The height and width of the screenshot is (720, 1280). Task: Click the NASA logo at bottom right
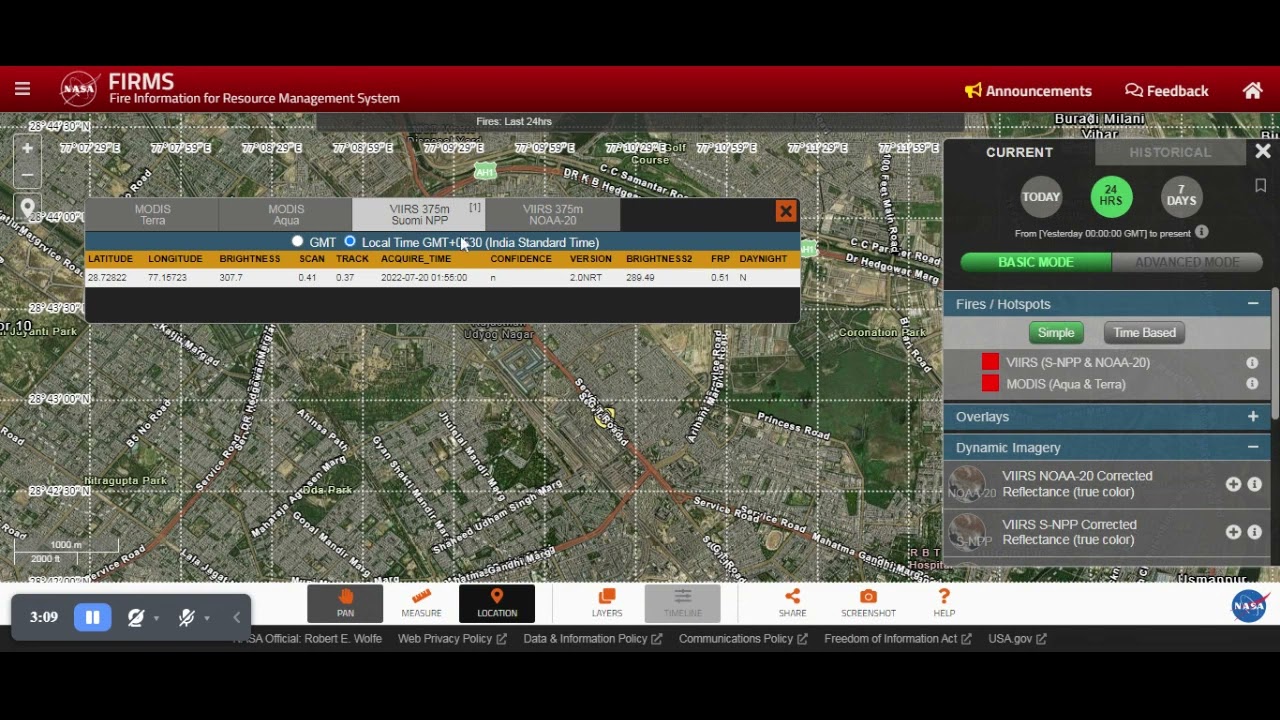1249,605
